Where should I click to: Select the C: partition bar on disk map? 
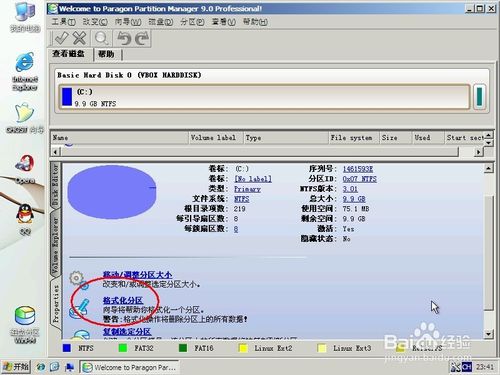265,97
